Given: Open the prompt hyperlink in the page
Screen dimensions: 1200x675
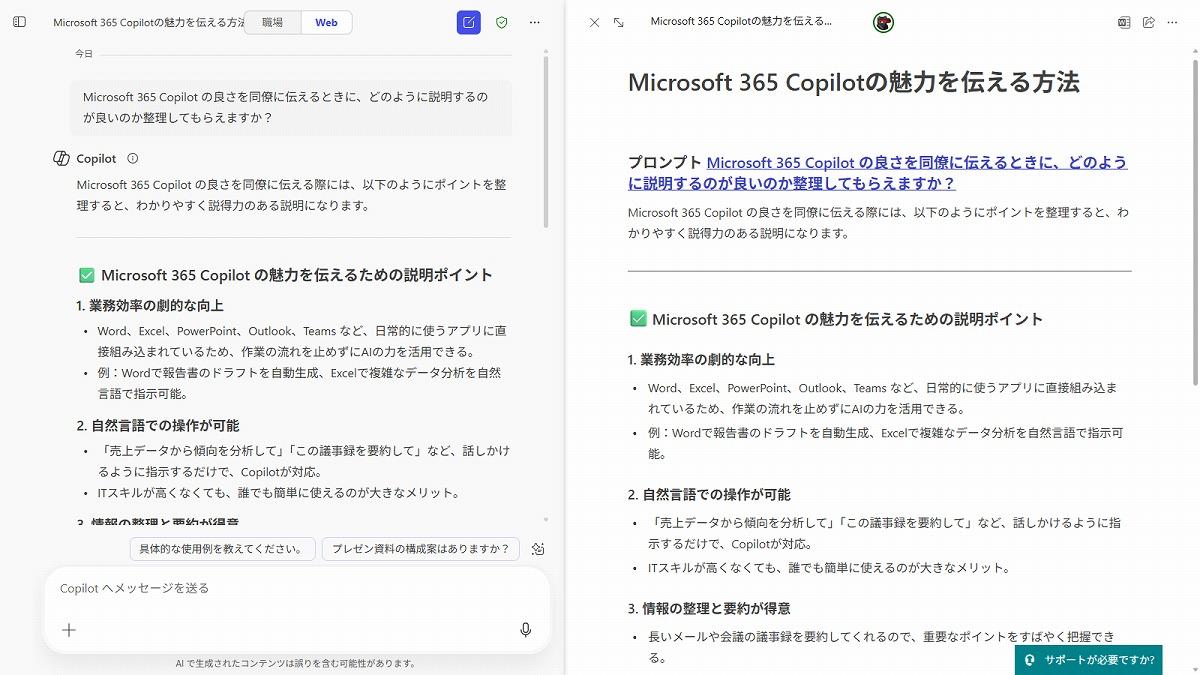Looking at the screenshot, I should 878,173.
